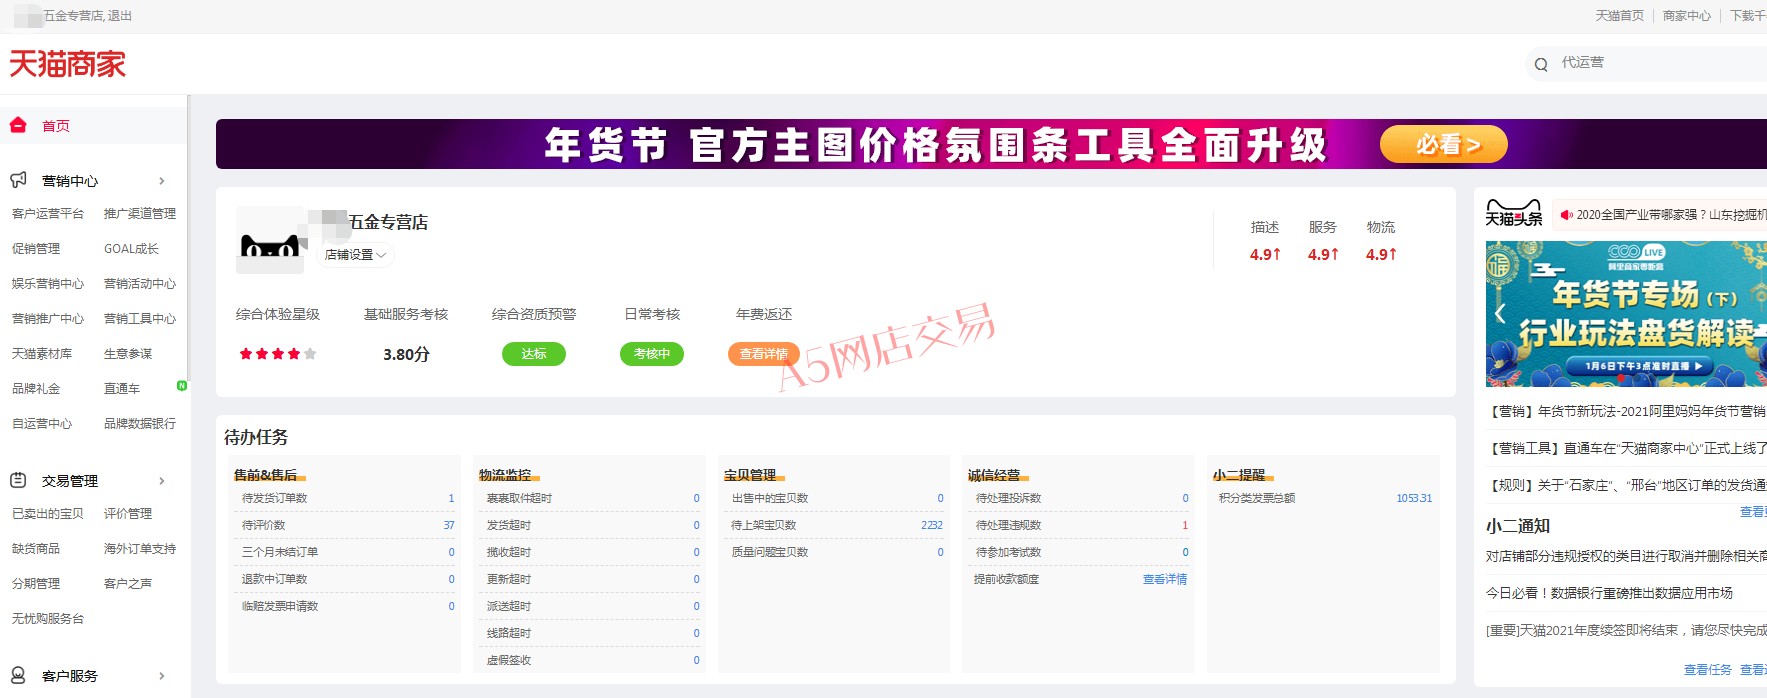Image resolution: width=1767 pixels, height=698 pixels.
Task: Expand the 交易管理 section arrow
Action: tap(162, 481)
